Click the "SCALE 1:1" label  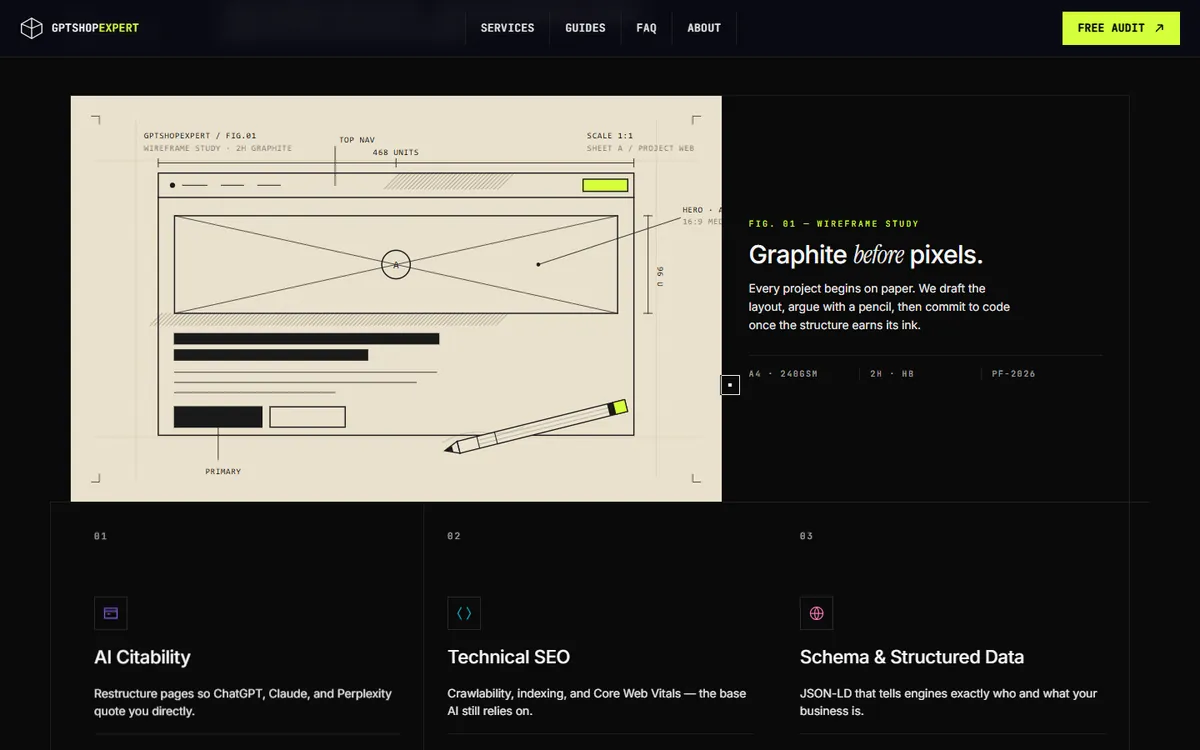click(x=610, y=136)
